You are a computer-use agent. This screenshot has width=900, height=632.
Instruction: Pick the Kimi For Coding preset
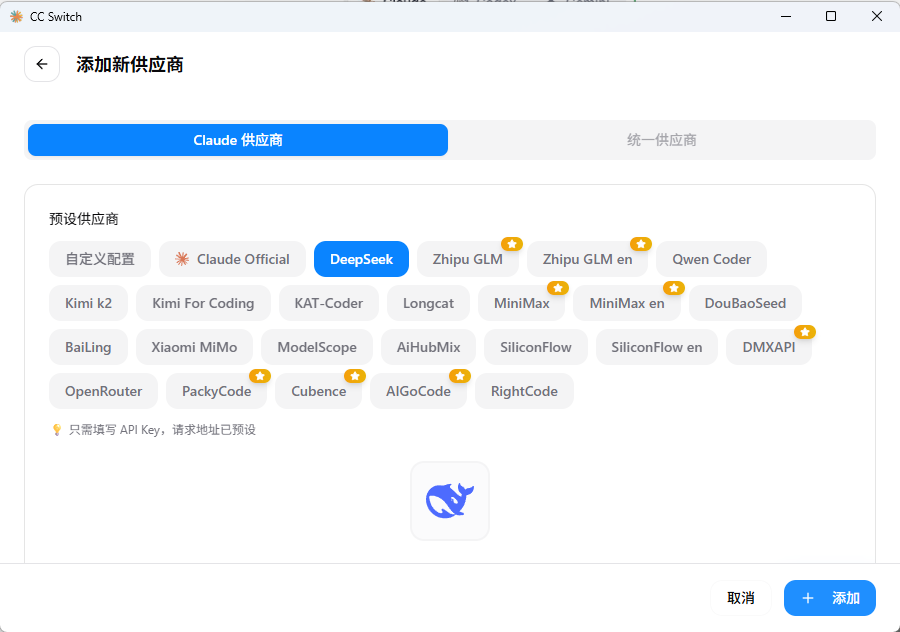click(203, 303)
